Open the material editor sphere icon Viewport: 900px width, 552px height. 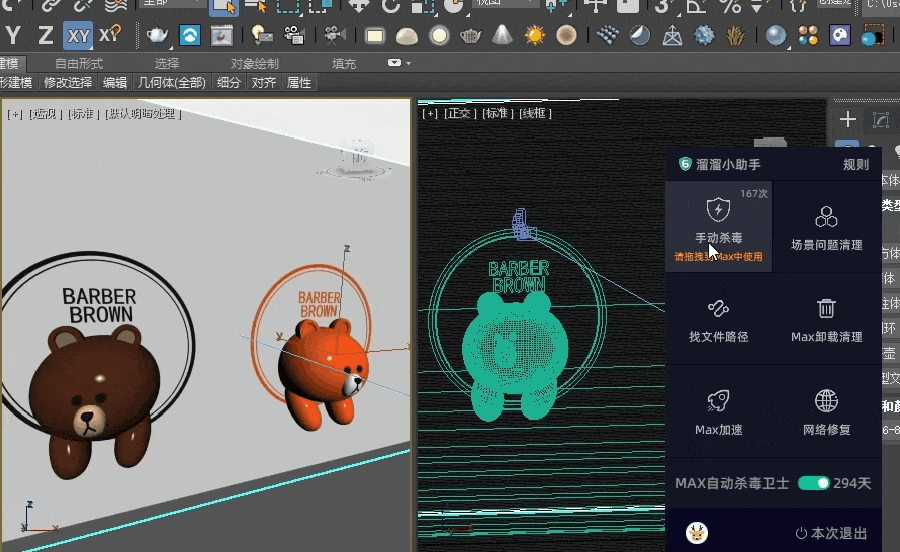tap(775, 36)
